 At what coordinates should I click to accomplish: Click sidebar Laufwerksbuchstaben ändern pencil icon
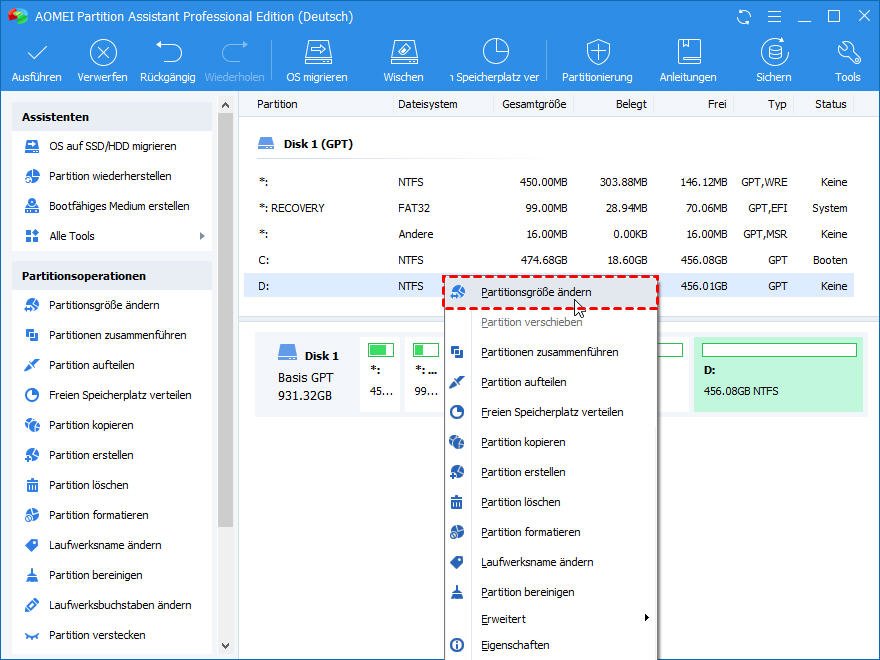(32, 605)
